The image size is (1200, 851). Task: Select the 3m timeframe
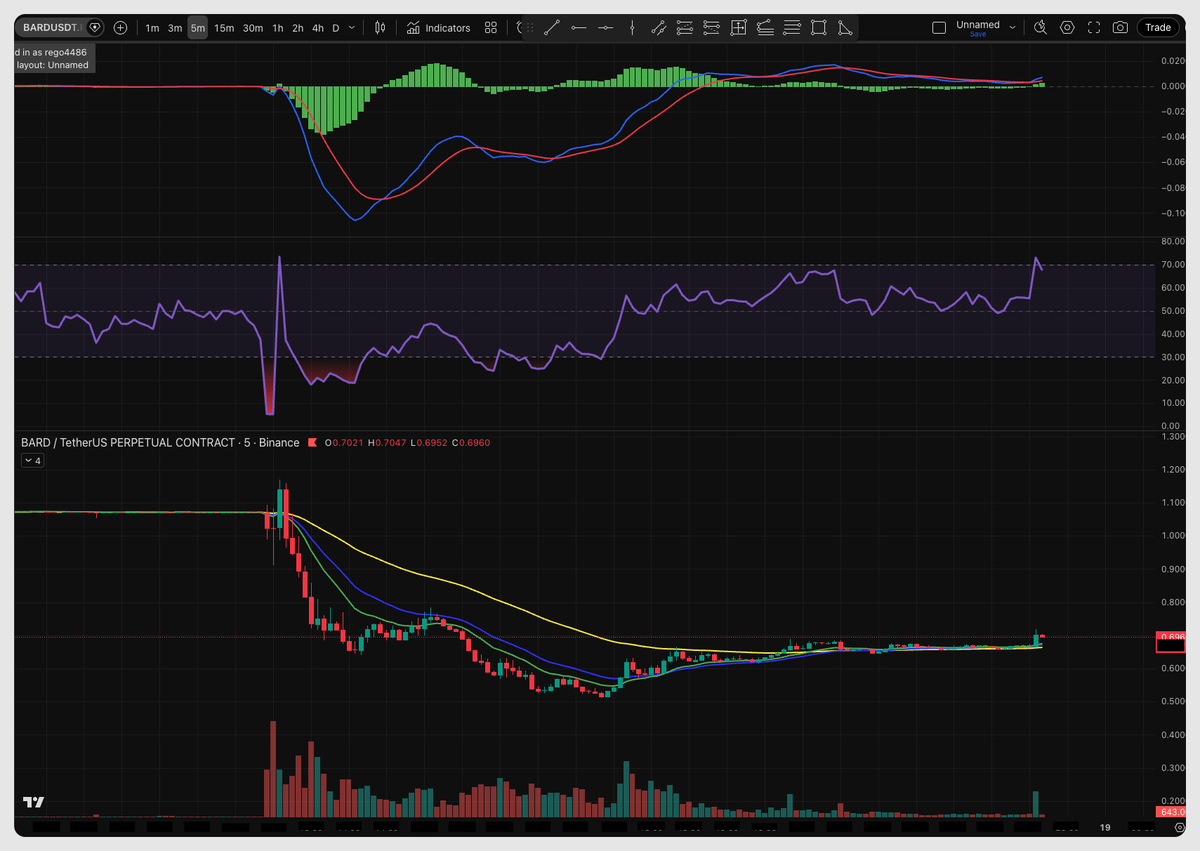175,28
